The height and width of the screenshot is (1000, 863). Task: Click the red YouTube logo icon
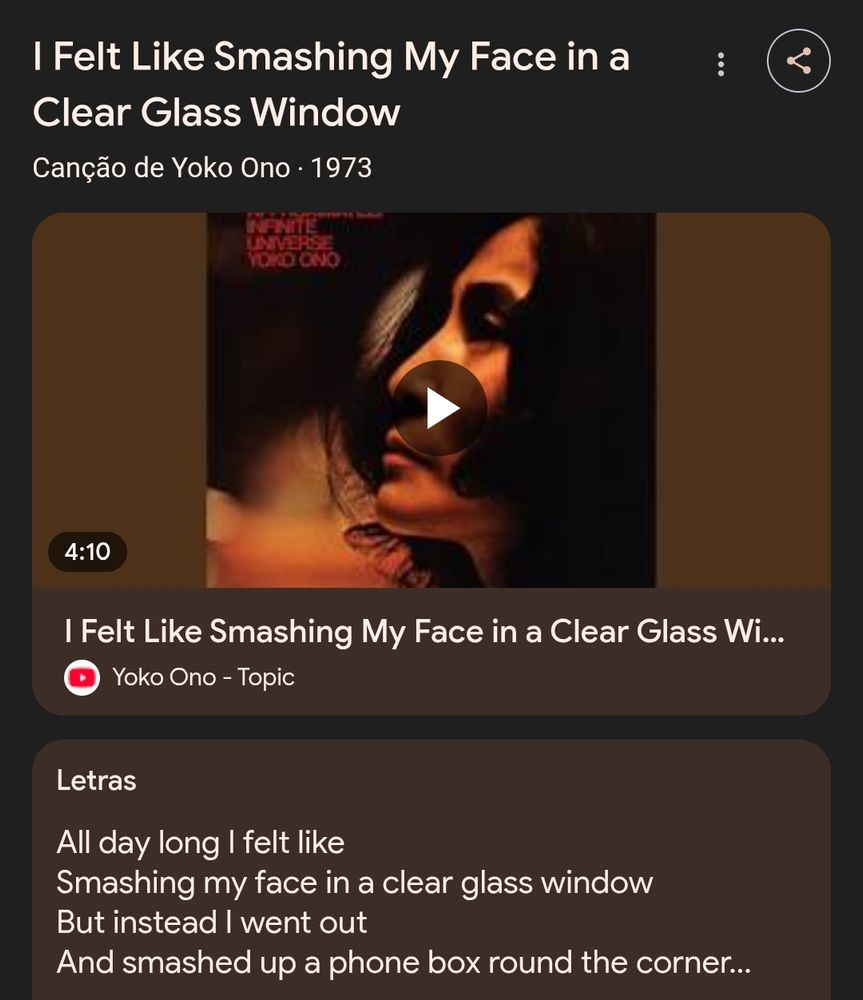(x=82, y=677)
